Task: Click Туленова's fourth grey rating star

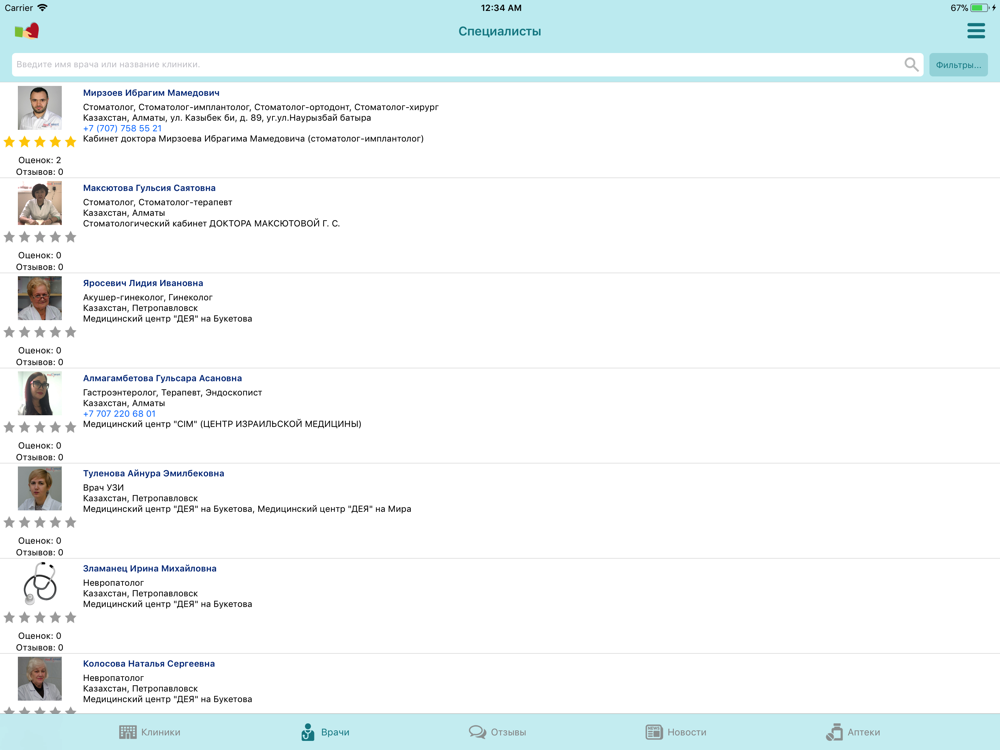Action: click(x=55, y=522)
